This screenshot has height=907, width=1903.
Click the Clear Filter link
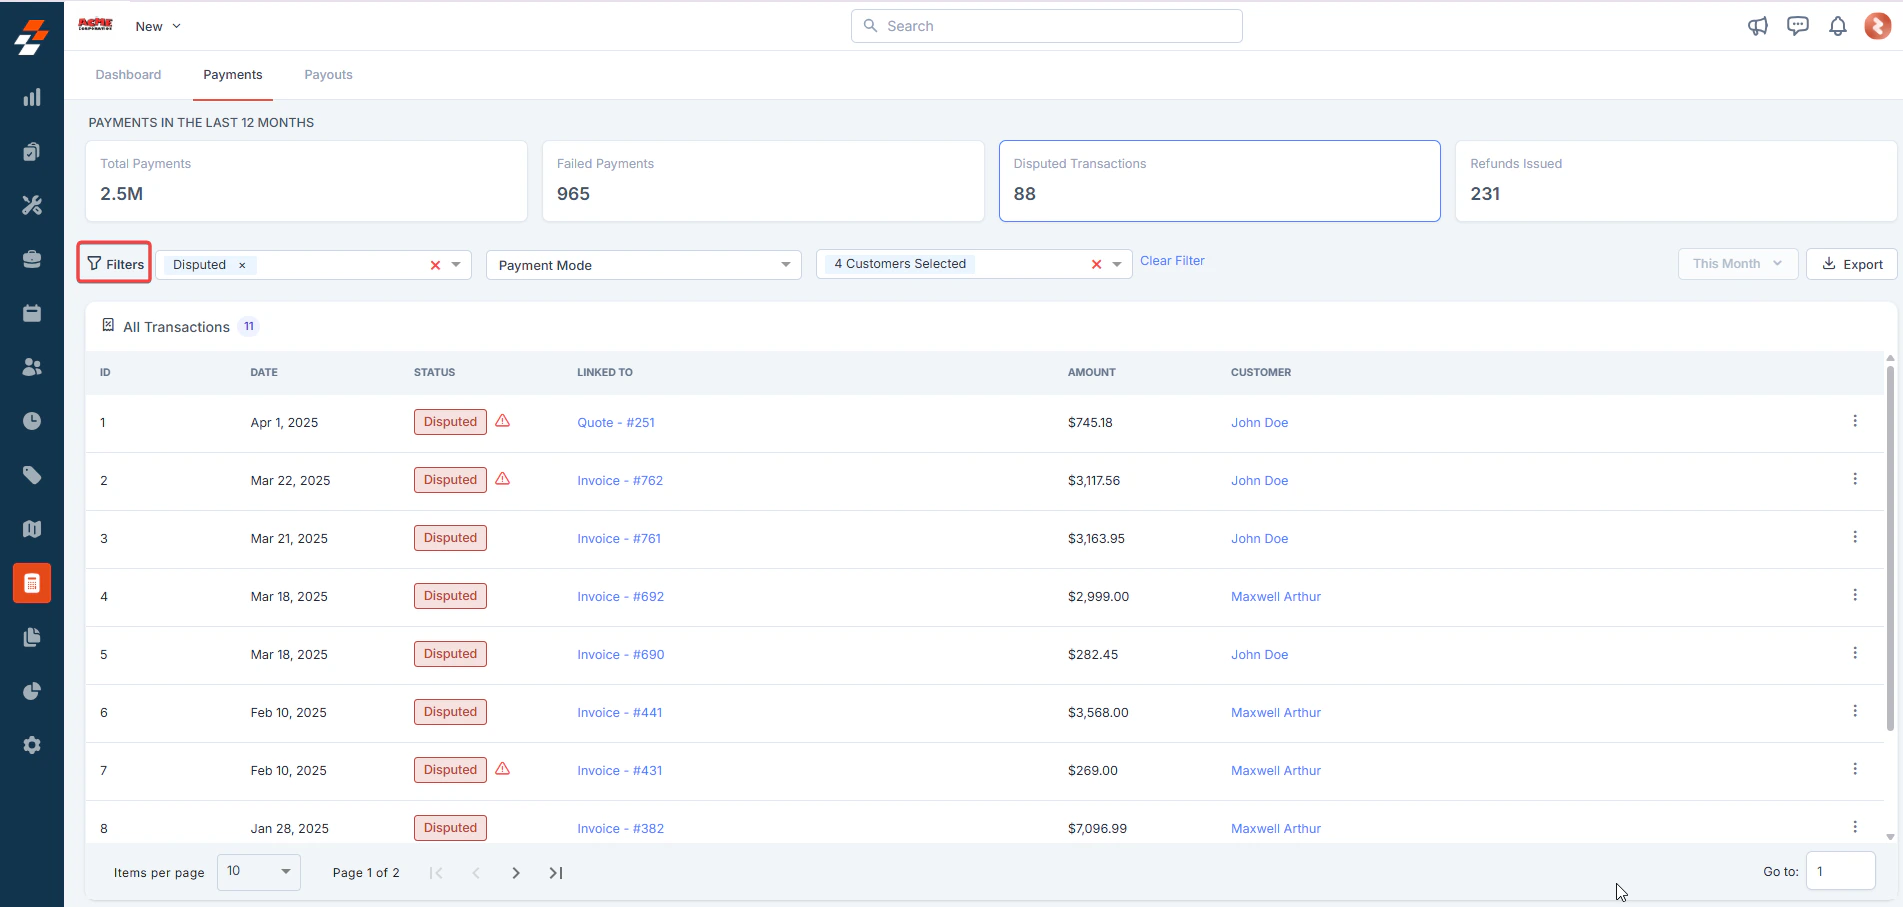tap(1172, 261)
